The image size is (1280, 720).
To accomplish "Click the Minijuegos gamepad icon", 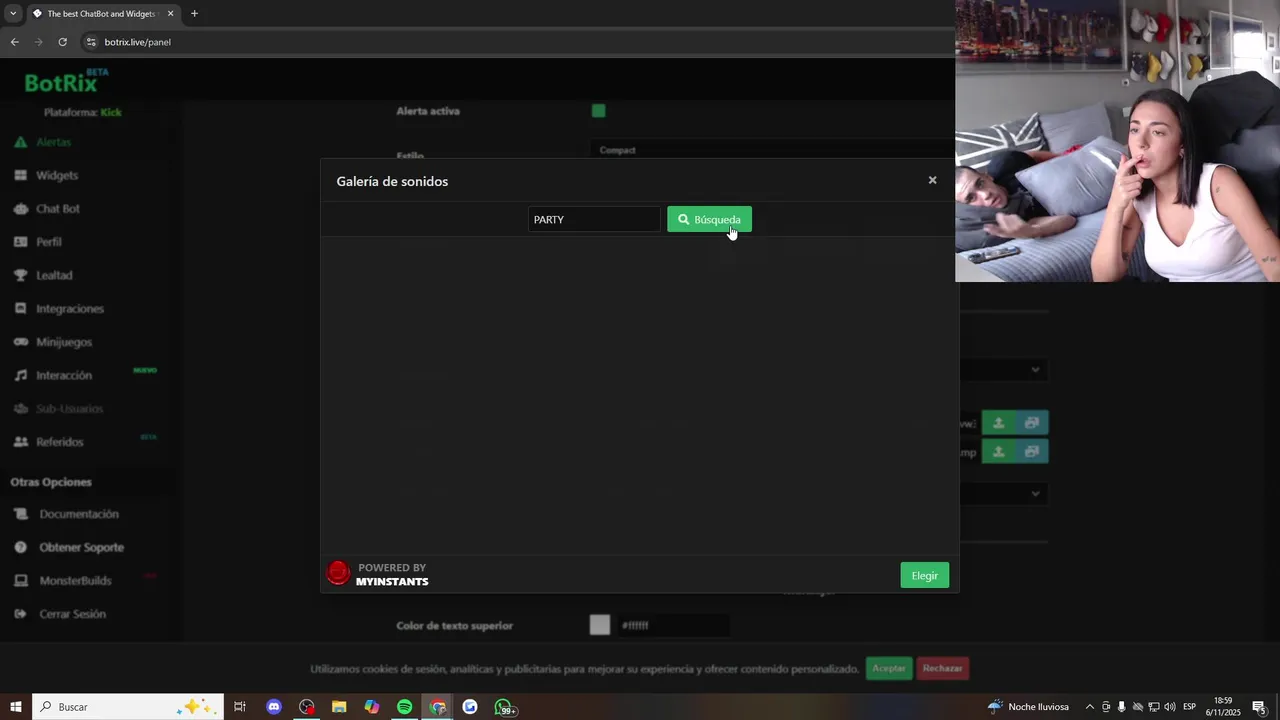I will click(20, 342).
